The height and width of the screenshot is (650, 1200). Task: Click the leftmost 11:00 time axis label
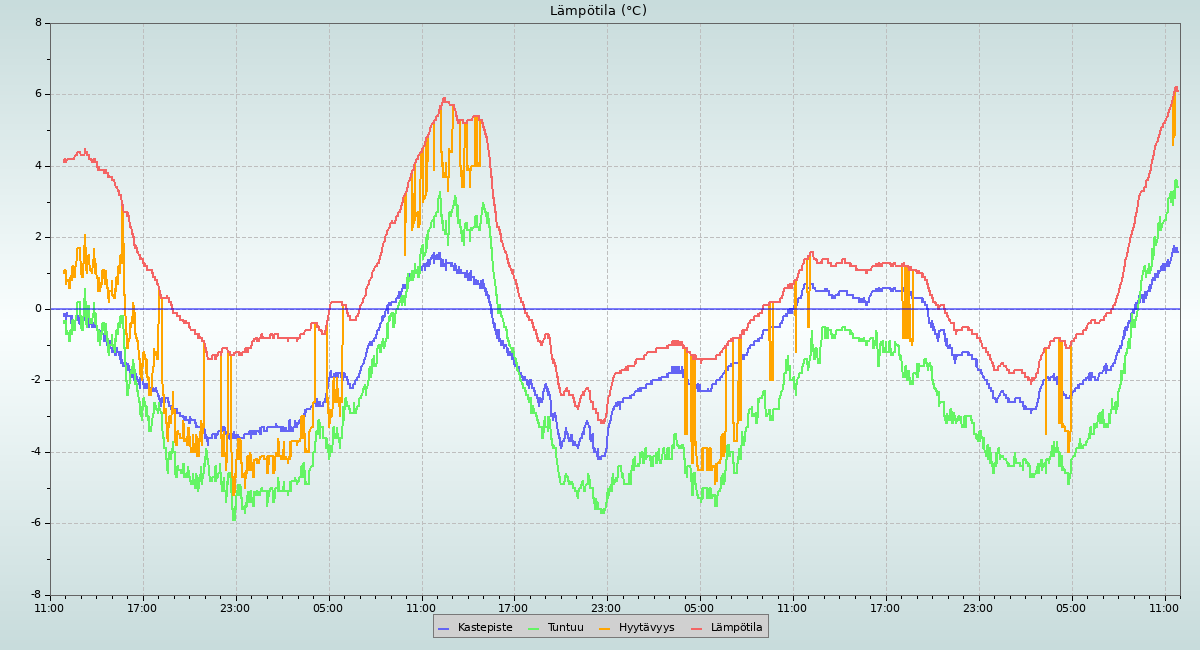pyautogui.click(x=49, y=608)
